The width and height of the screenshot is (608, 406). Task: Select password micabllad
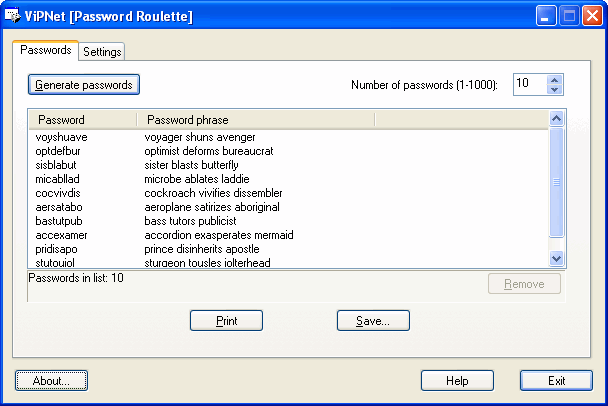(57, 179)
